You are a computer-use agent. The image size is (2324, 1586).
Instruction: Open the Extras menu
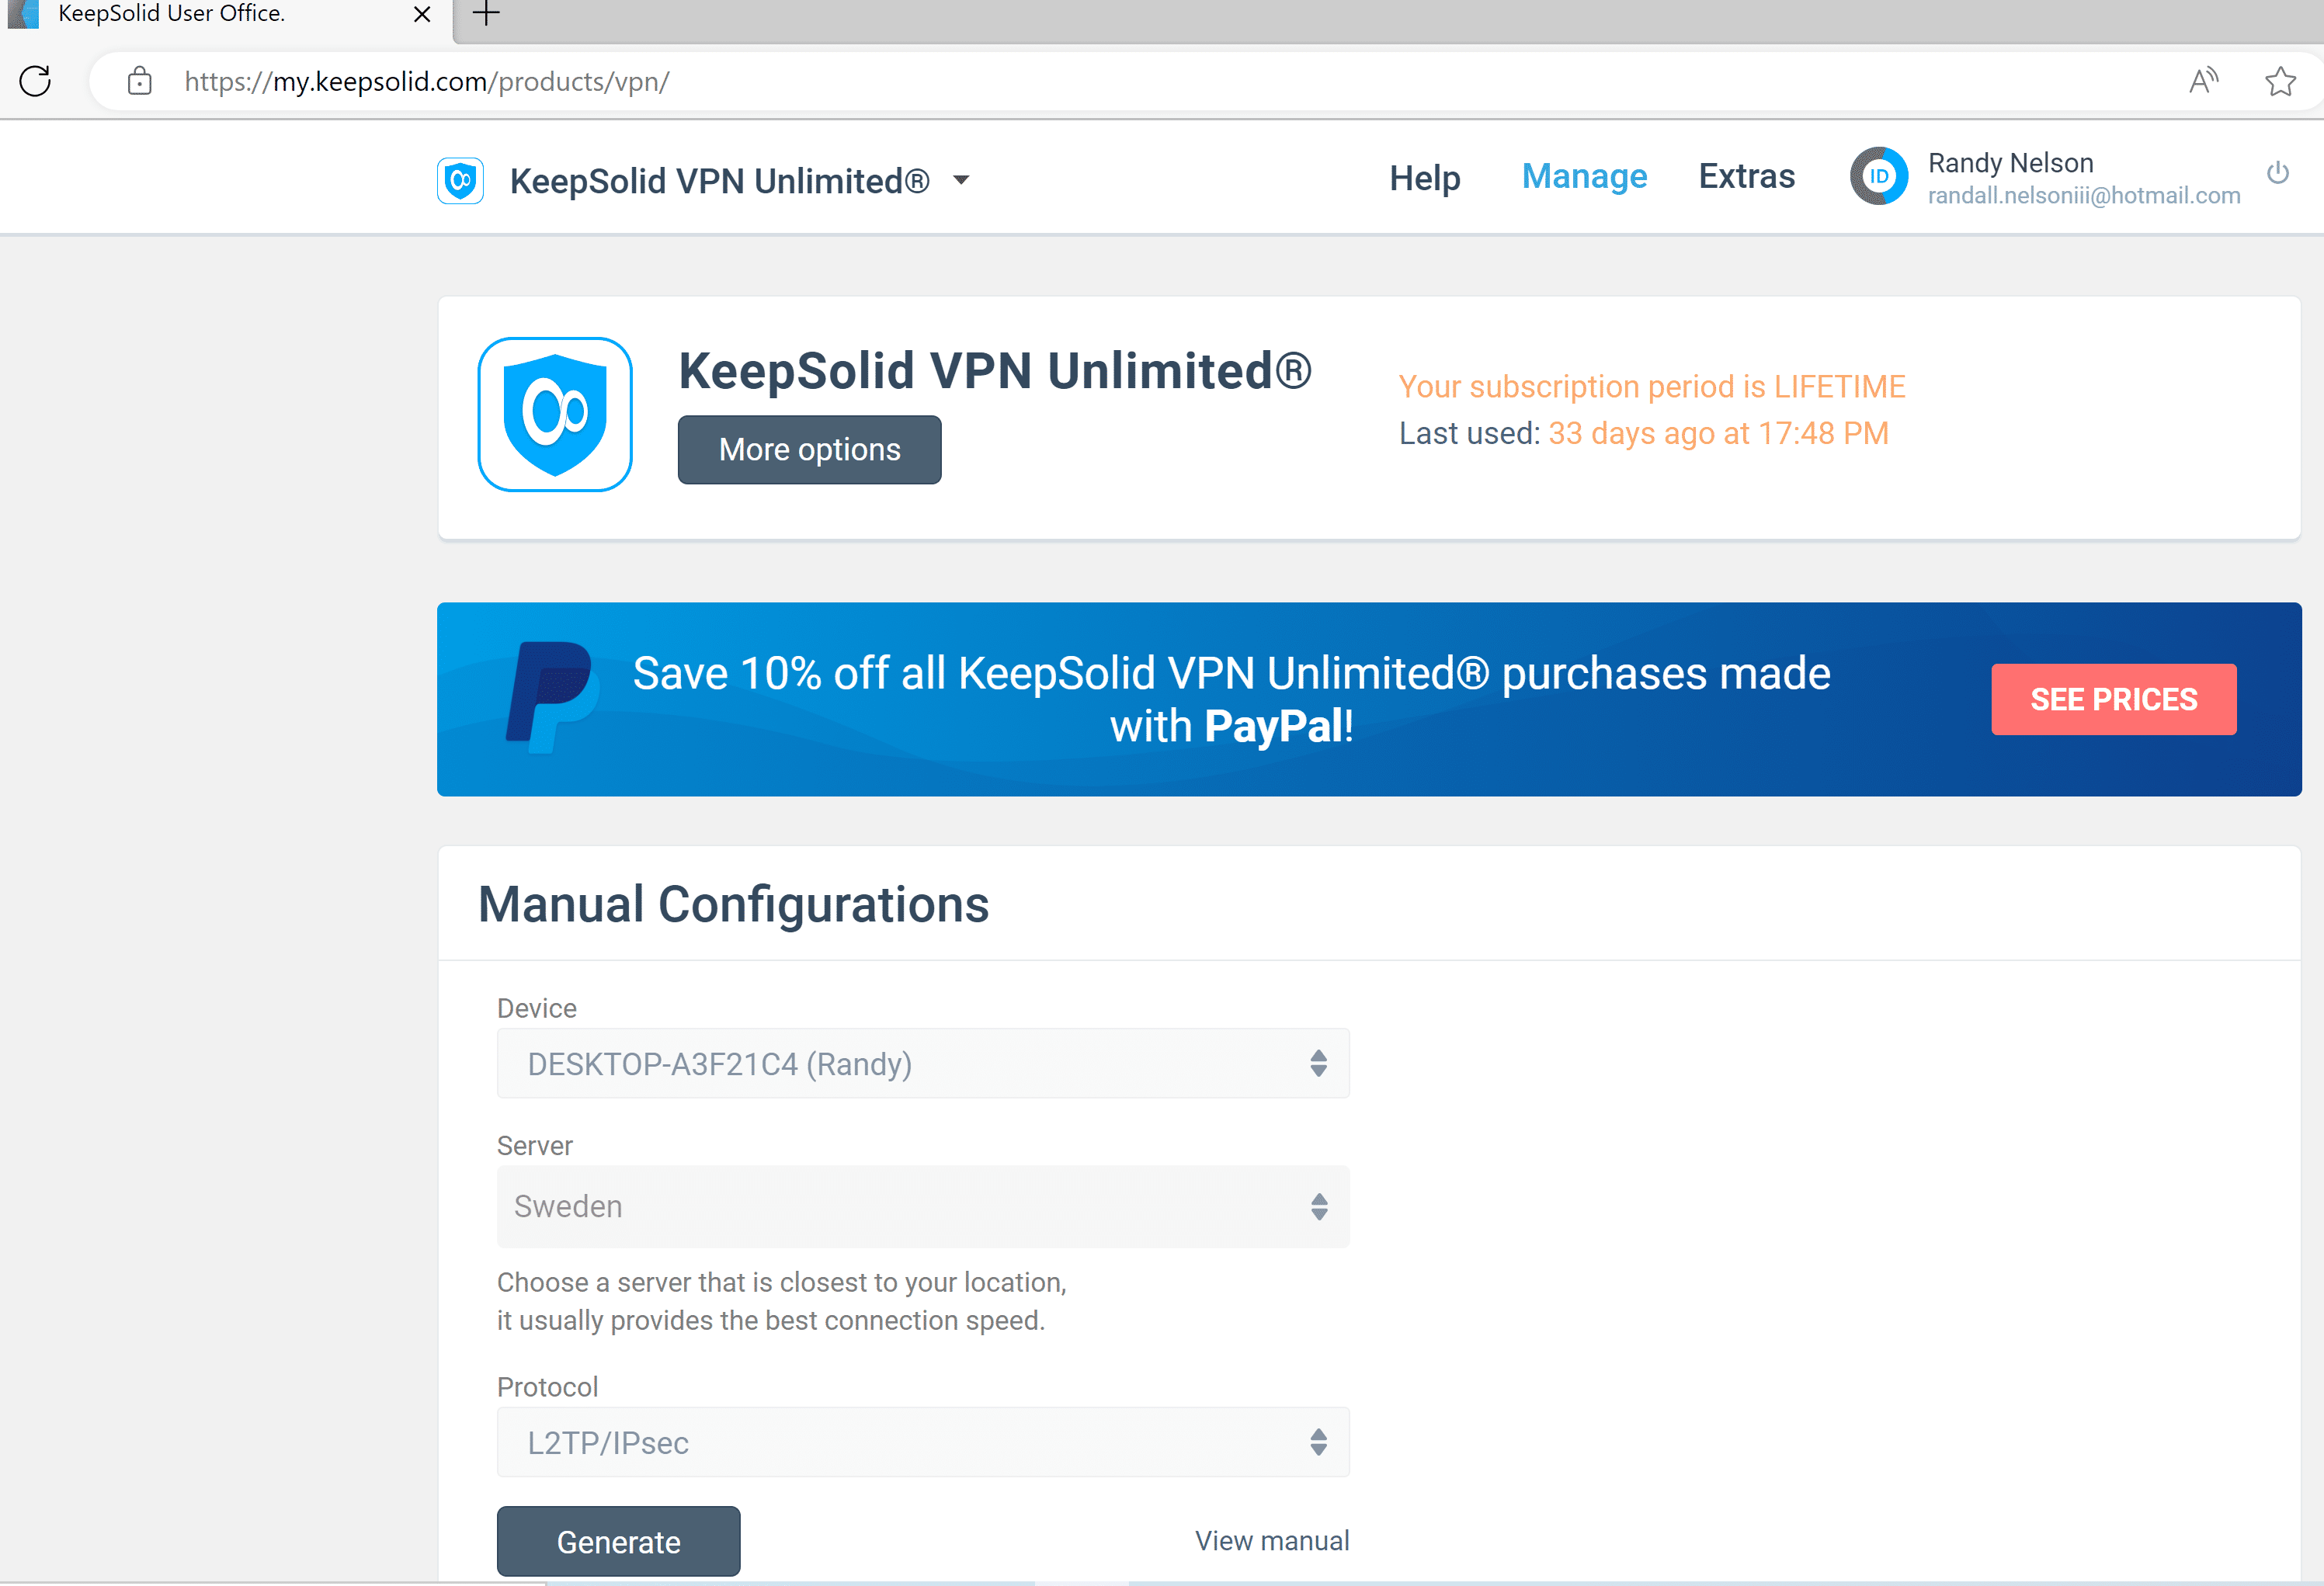[1746, 176]
